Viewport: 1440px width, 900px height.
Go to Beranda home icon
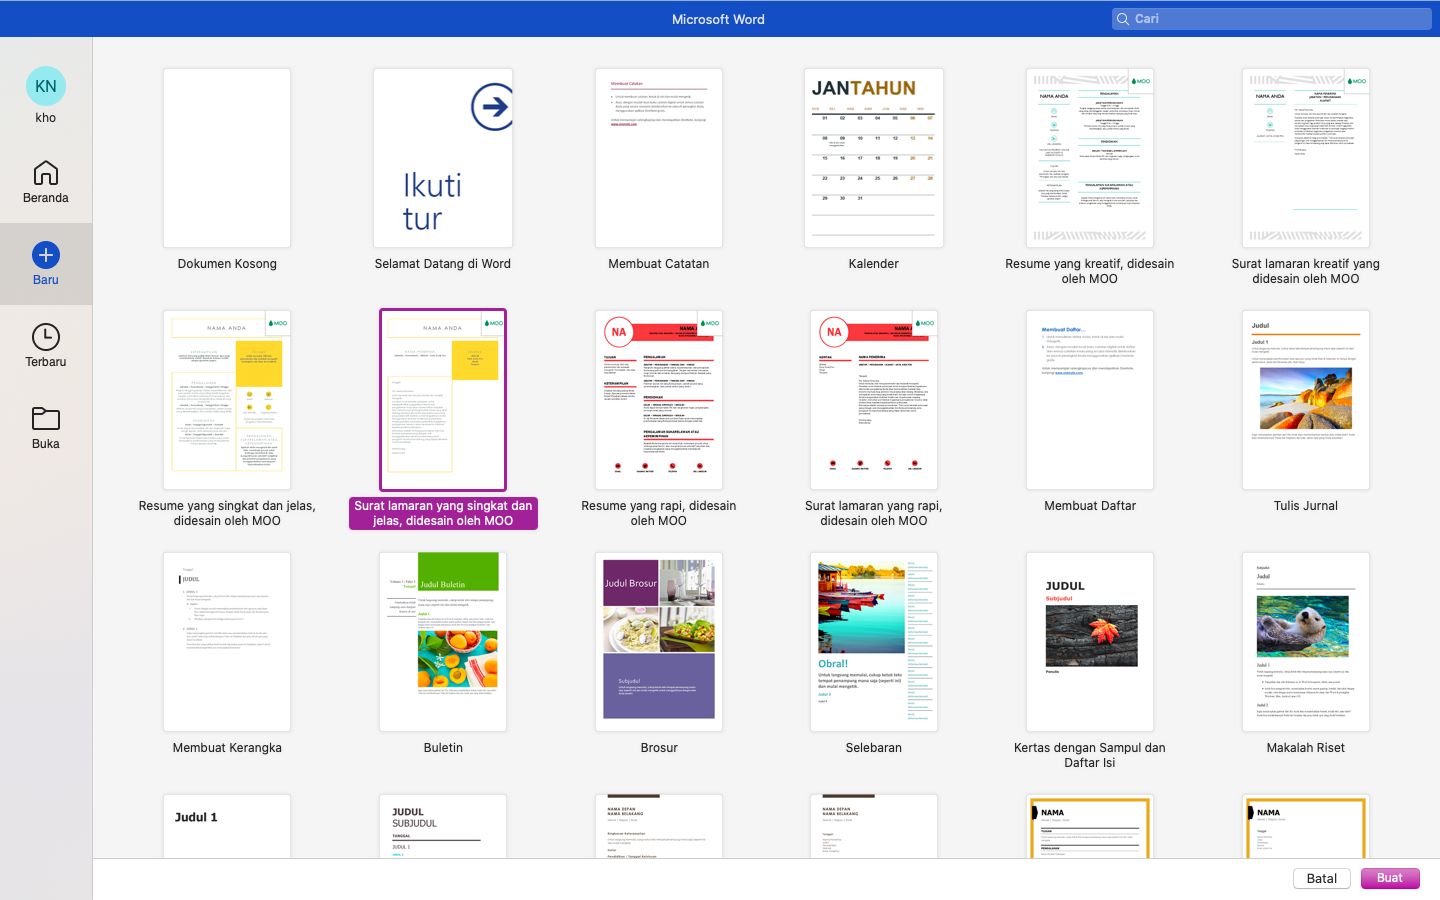[46, 173]
